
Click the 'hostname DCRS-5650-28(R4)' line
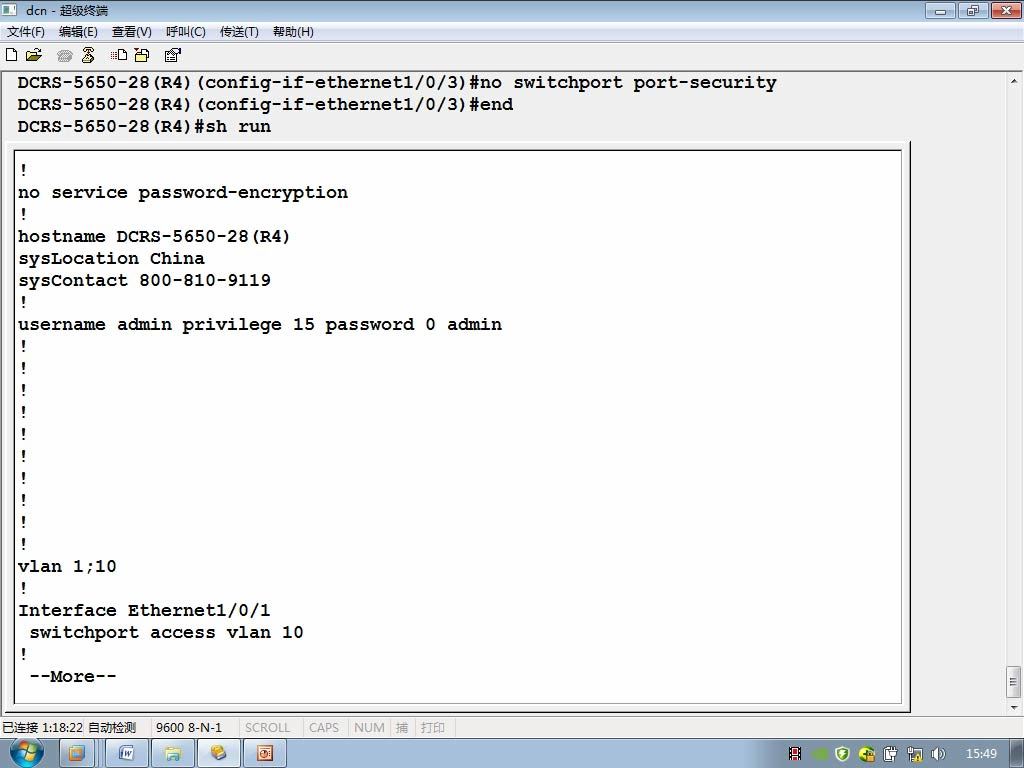pos(154,236)
